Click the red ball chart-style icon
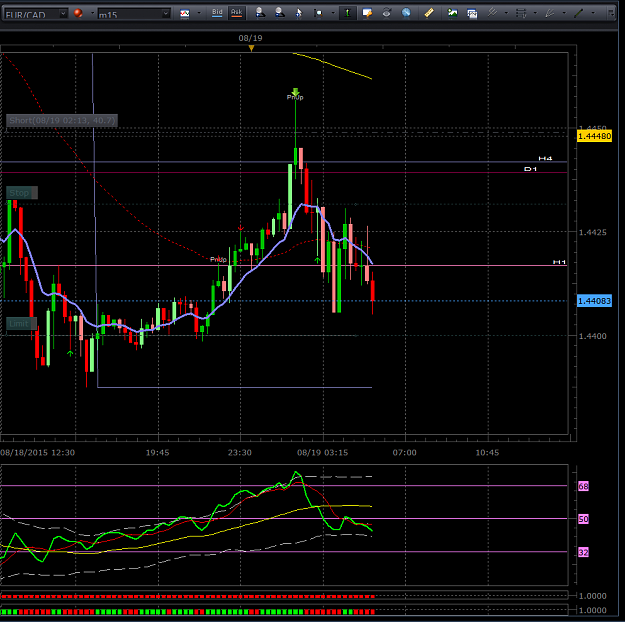Image resolution: width=625 pixels, height=622 pixels. point(79,13)
